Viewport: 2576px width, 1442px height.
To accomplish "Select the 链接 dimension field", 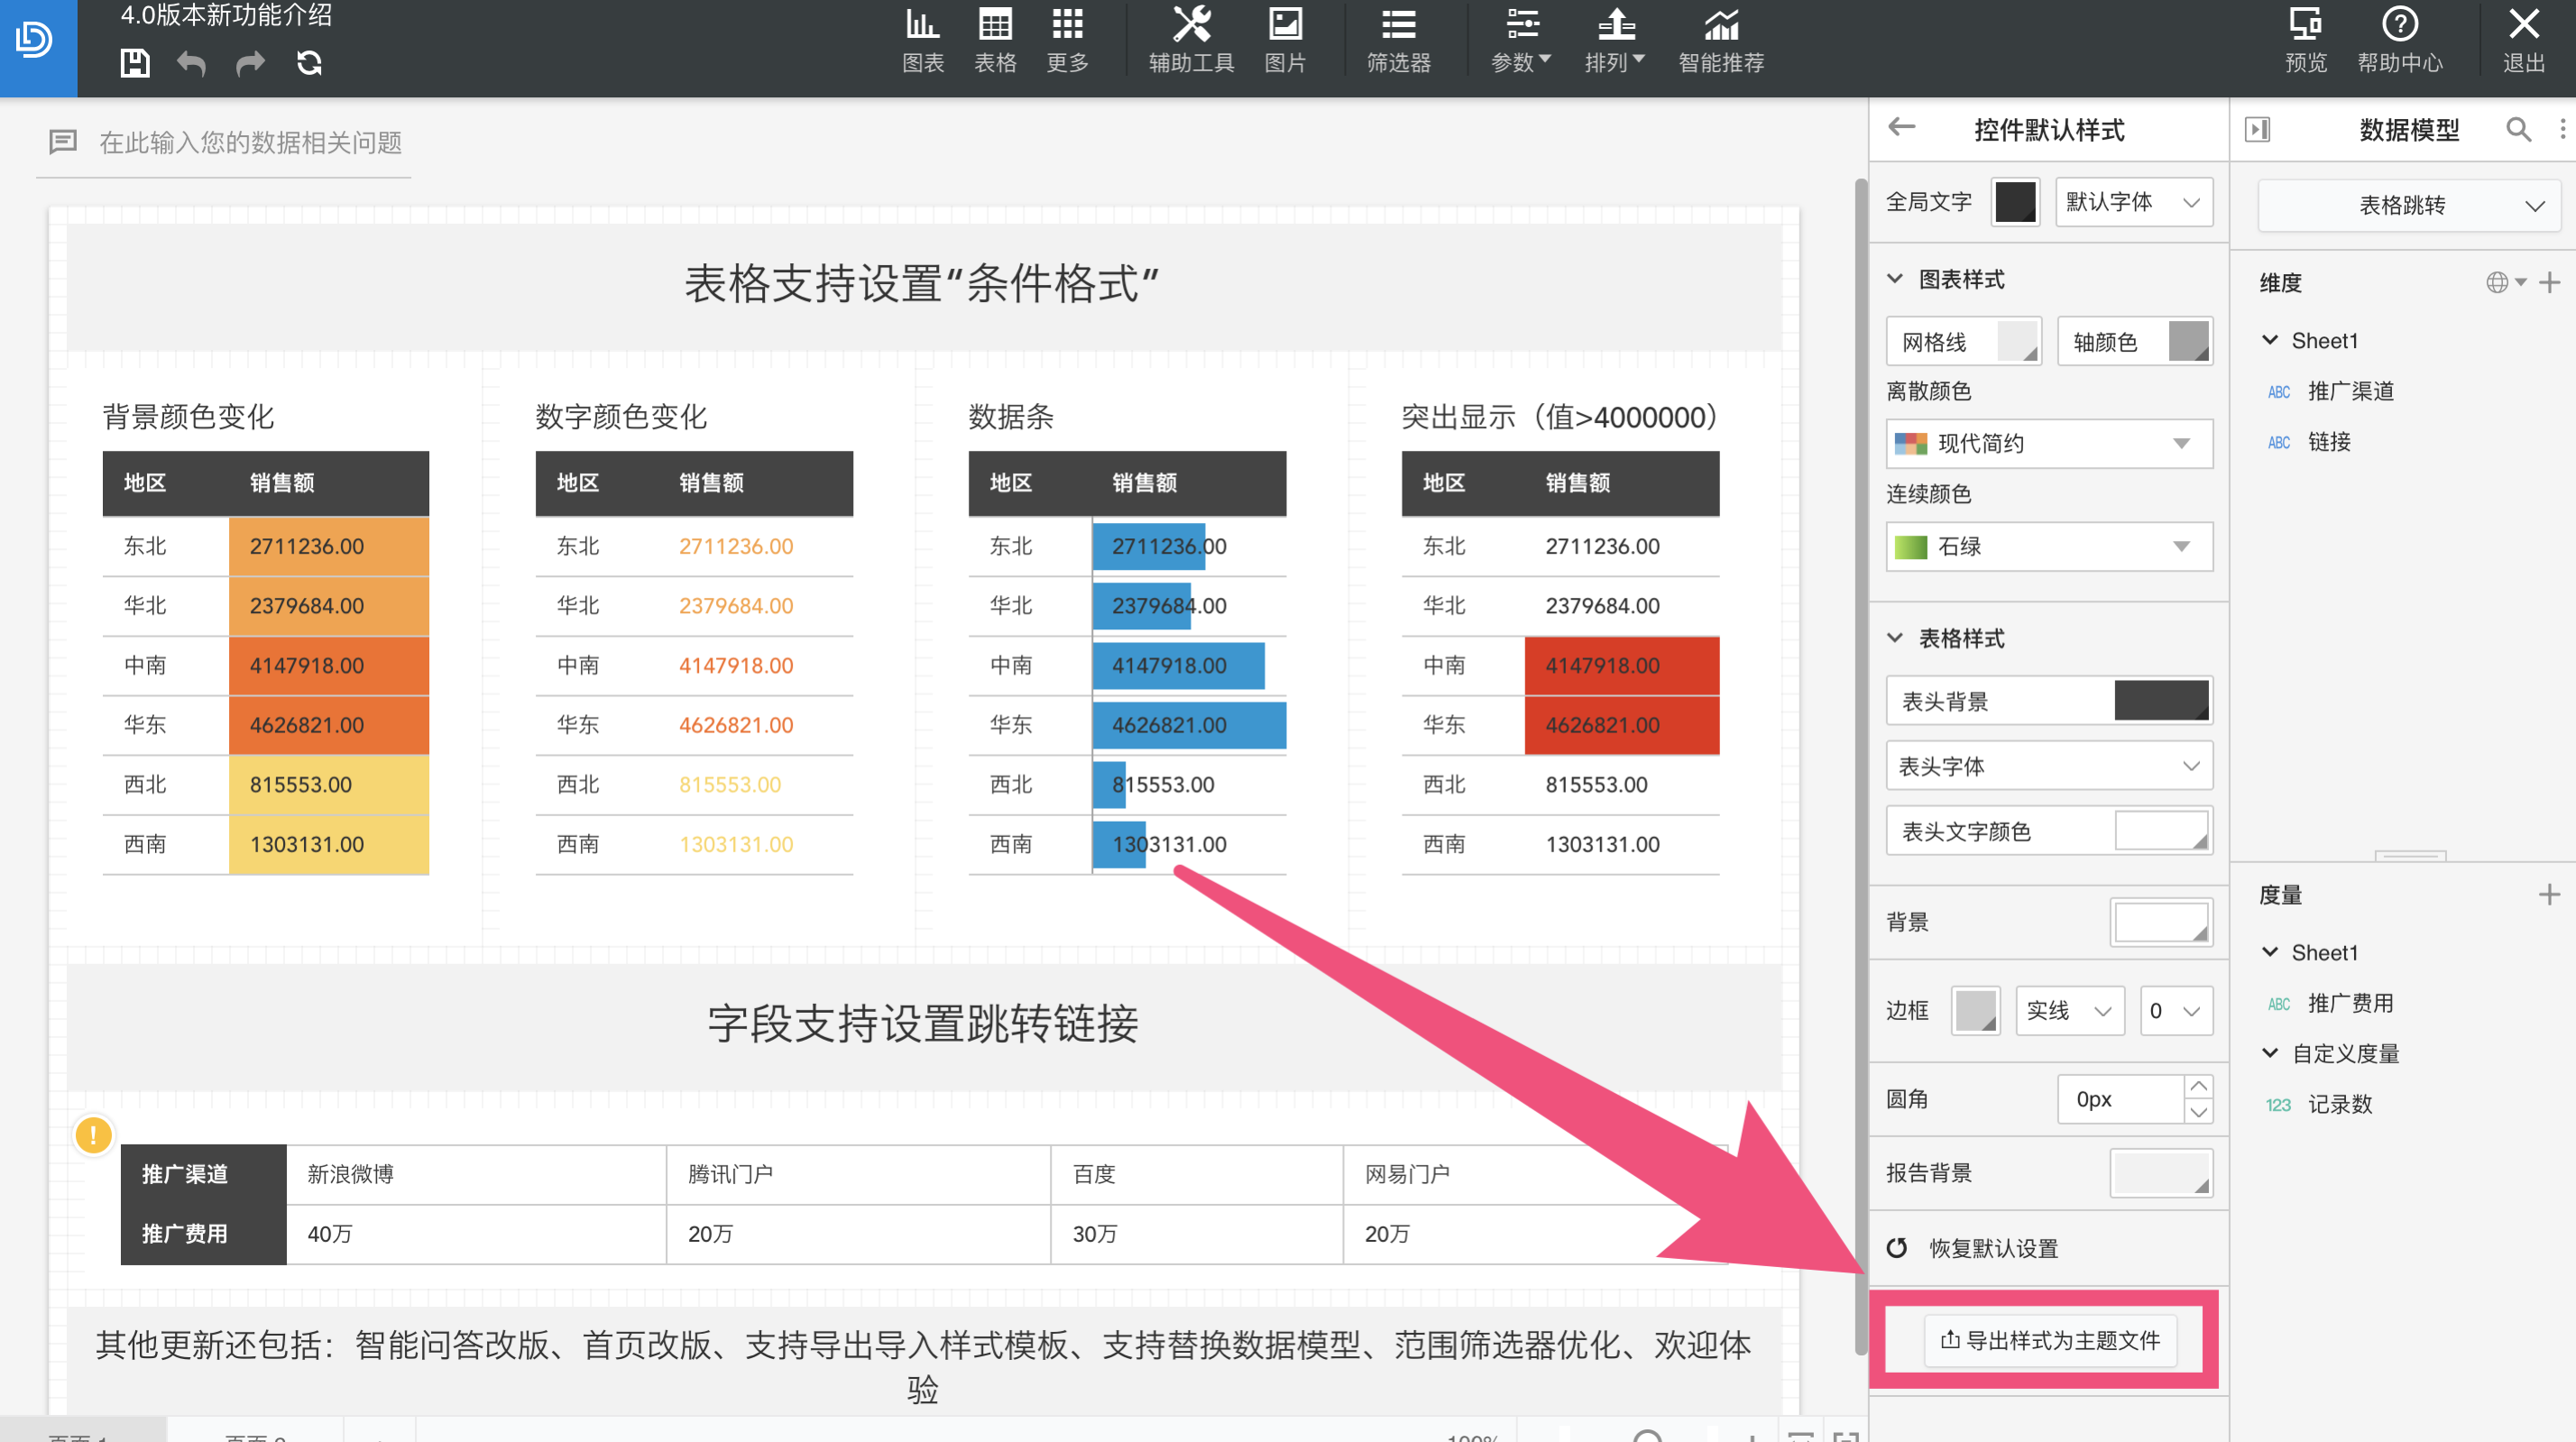I will coord(2329,442).
